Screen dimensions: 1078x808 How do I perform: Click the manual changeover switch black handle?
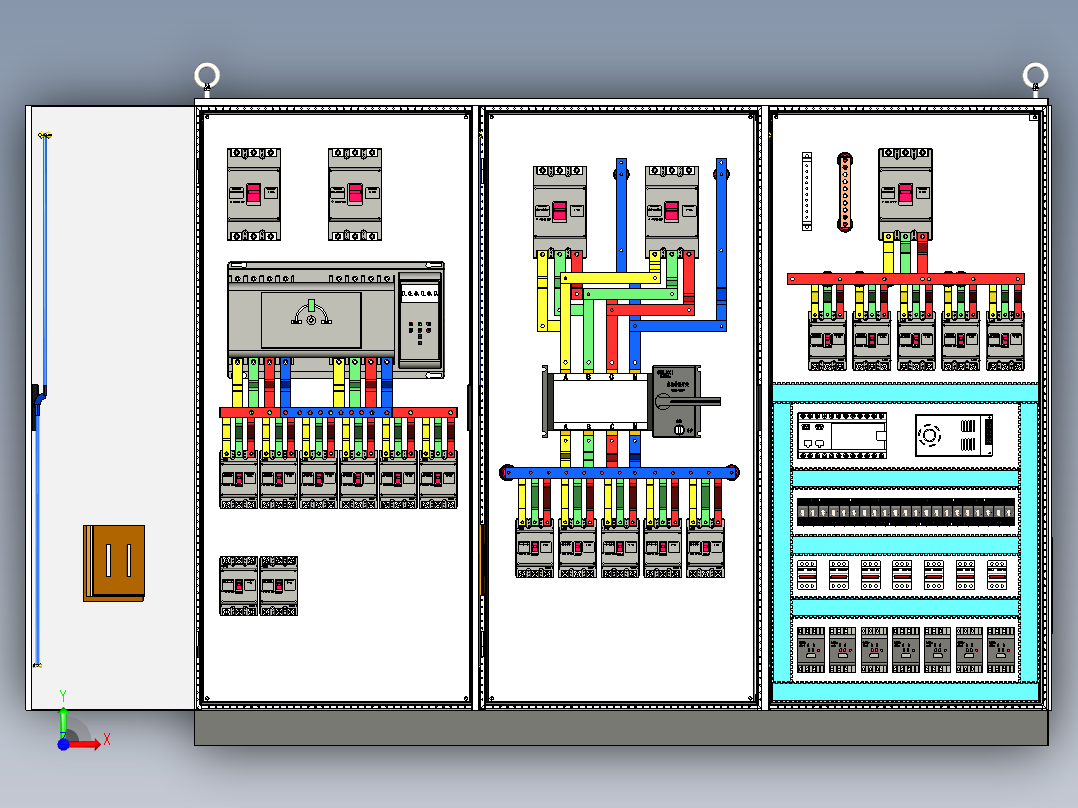tap(688, 401)
